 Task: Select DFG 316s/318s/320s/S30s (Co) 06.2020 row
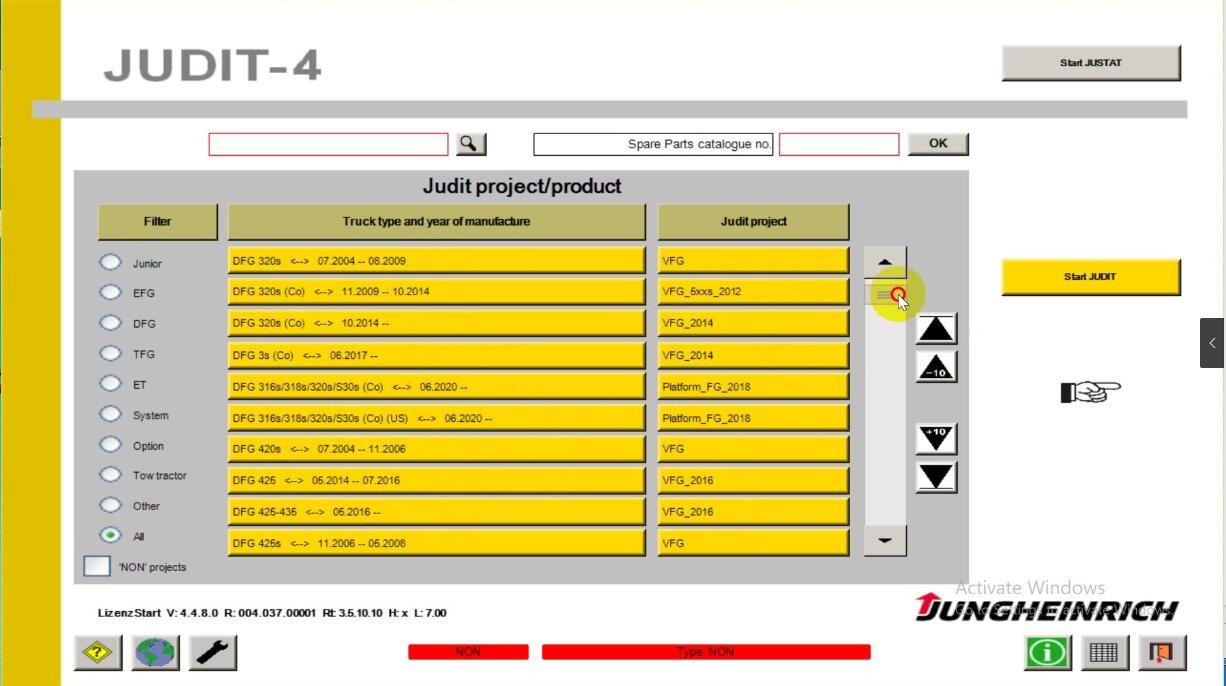(437, 387)
